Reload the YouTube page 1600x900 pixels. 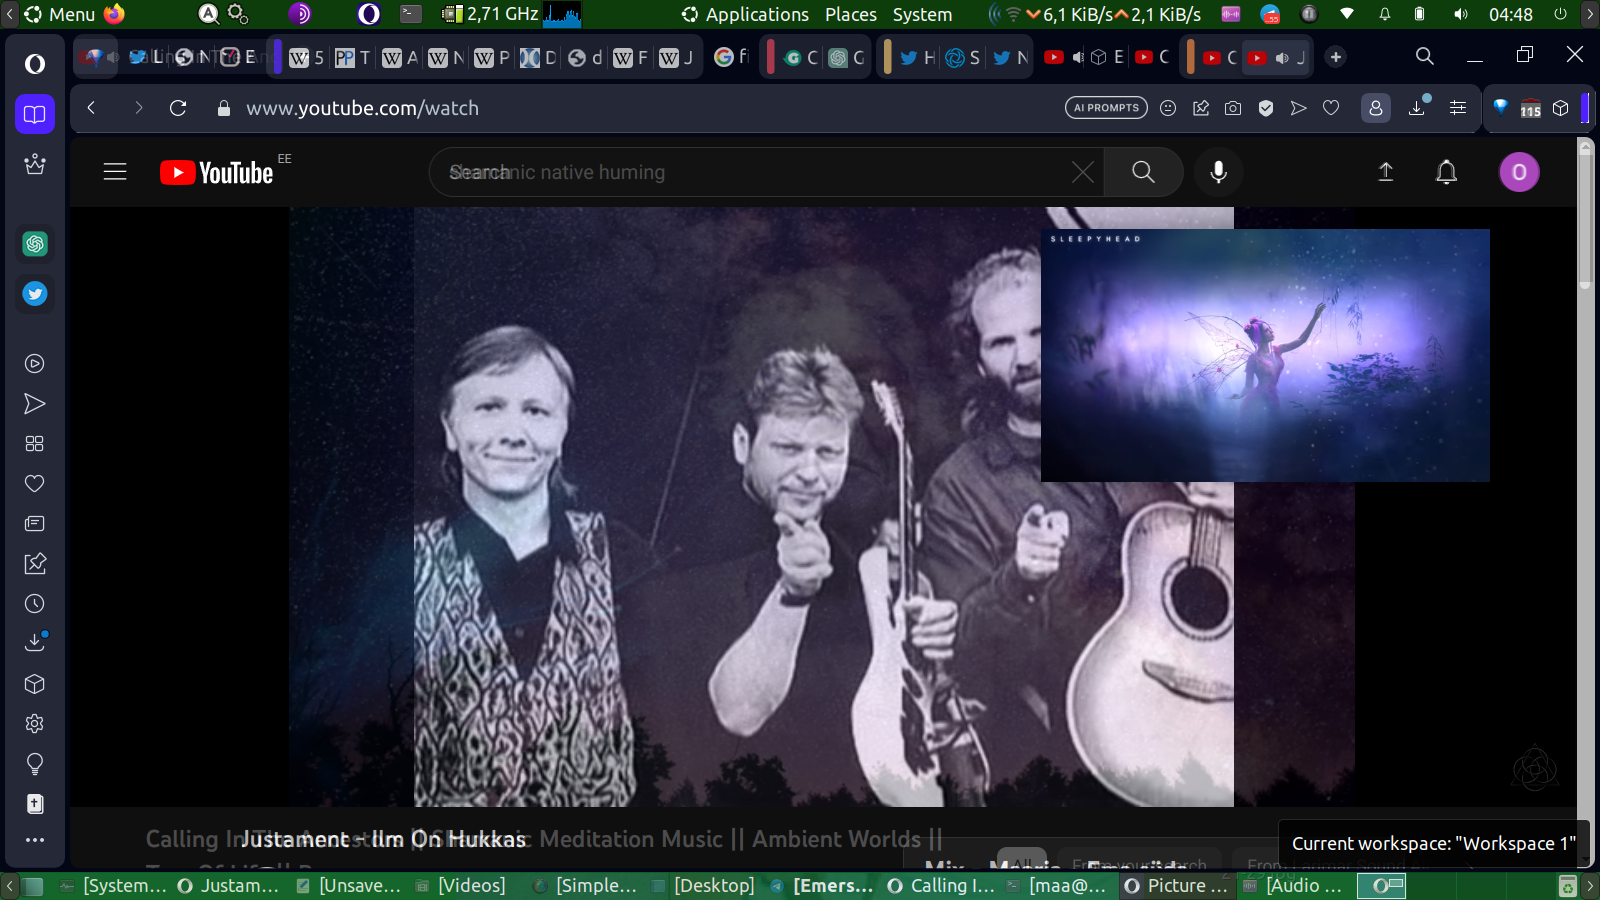click(x=178, y=108)
